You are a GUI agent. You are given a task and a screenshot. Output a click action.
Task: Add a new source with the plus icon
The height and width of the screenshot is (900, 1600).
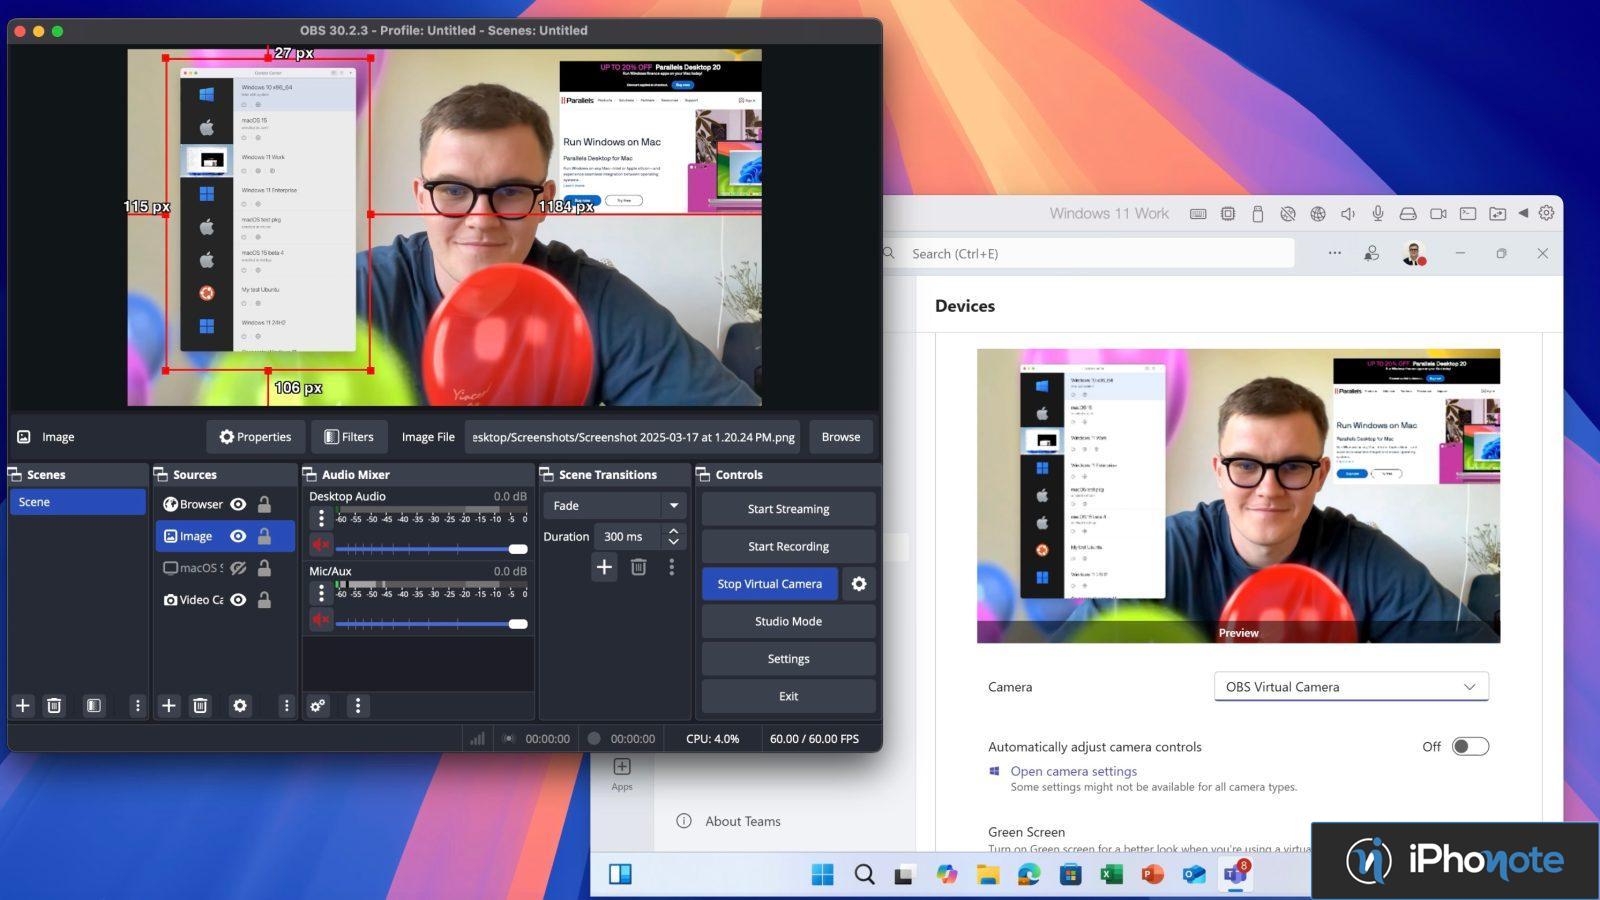(169, 706)
